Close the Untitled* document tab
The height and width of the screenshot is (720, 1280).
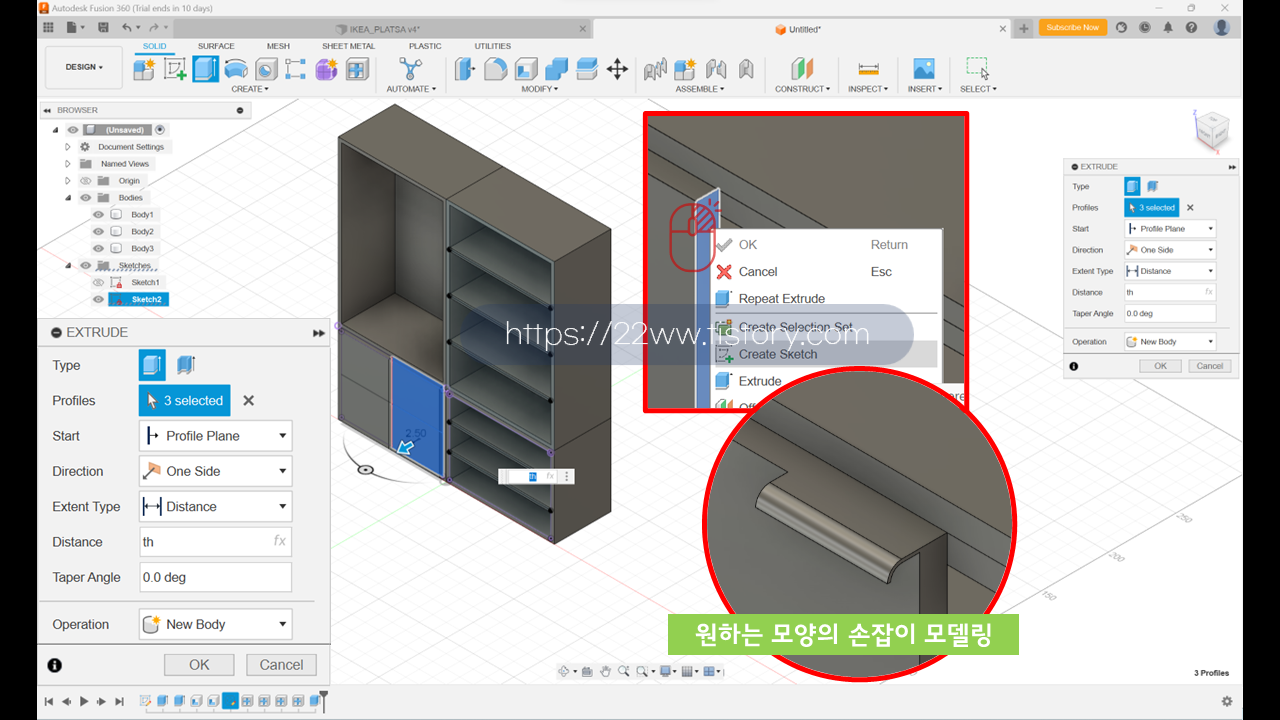1003,29
